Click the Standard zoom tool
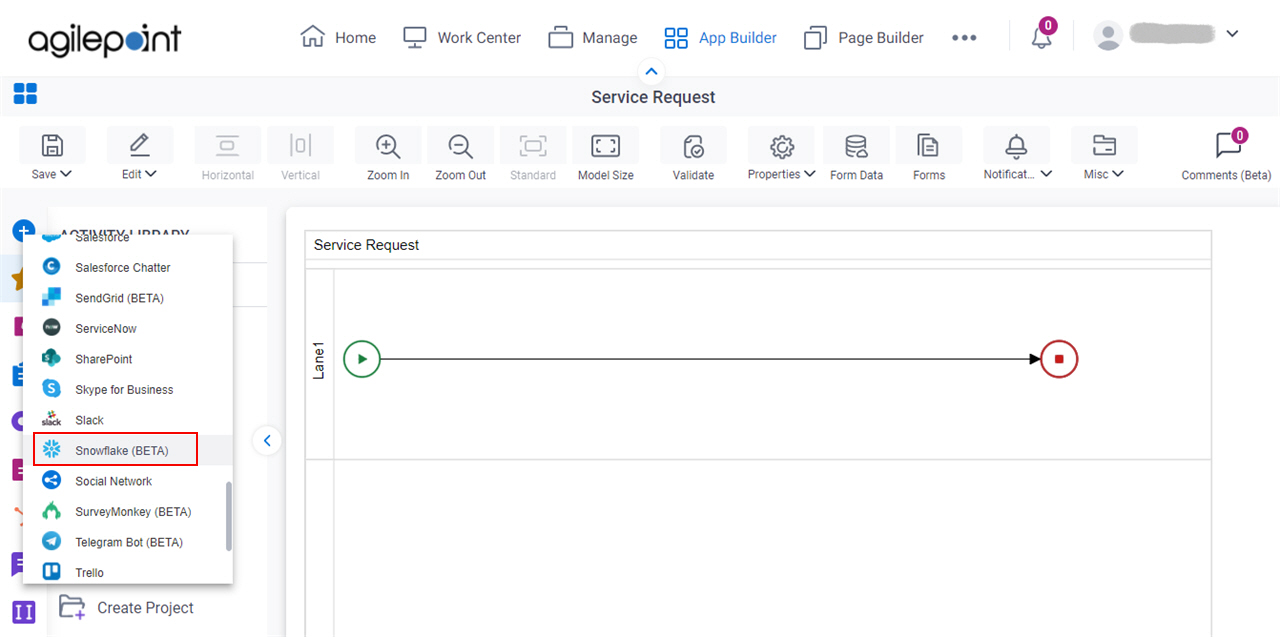This screenshot has height=637, width=1280. click(533, 155)
